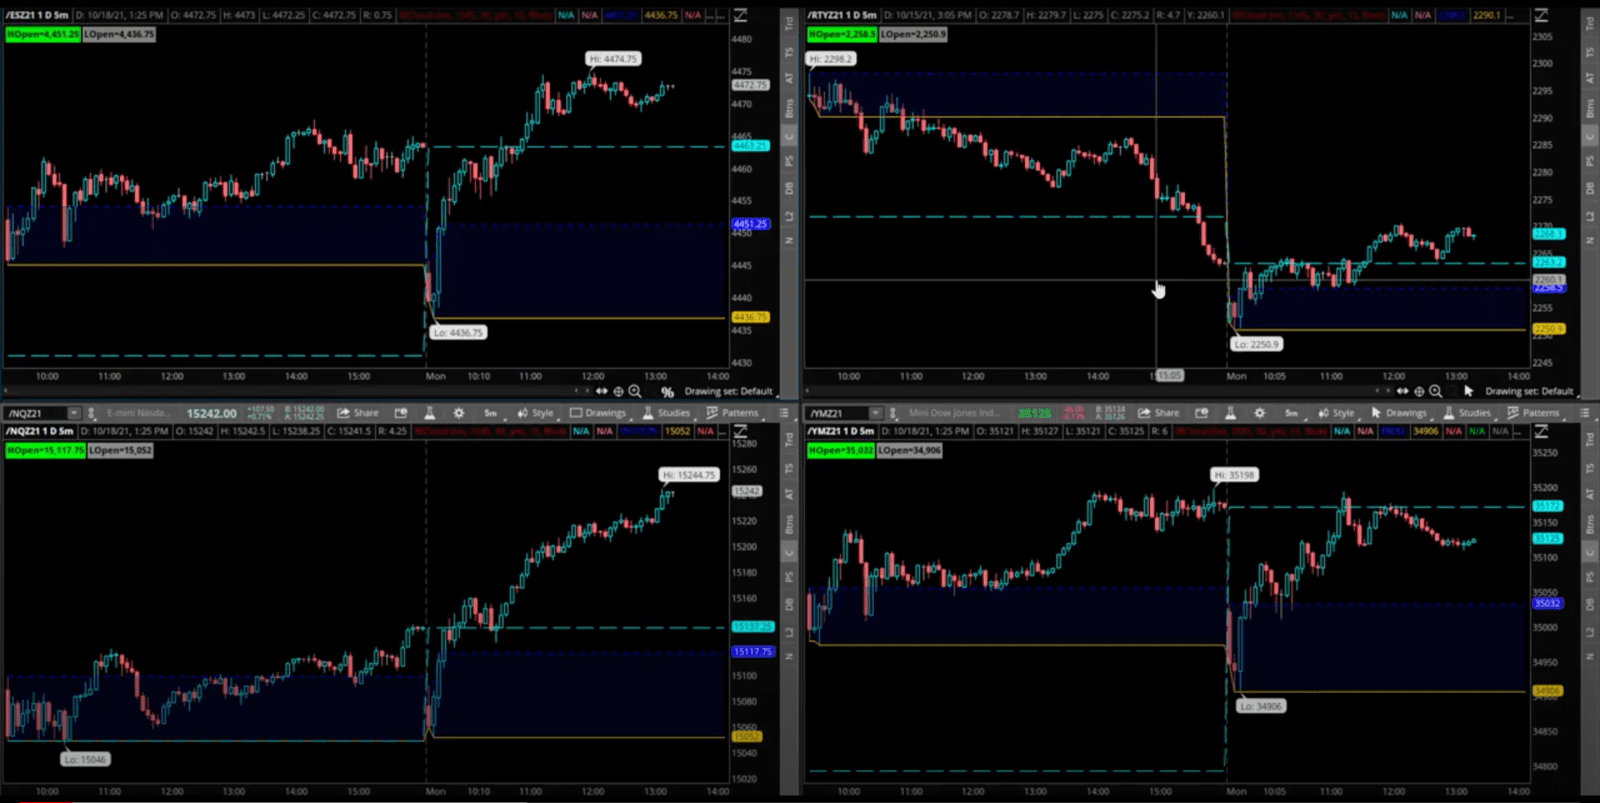Toggle the PS side panel on /ESZ21 chart
The image size is (1600, 803).
point(789,161)
